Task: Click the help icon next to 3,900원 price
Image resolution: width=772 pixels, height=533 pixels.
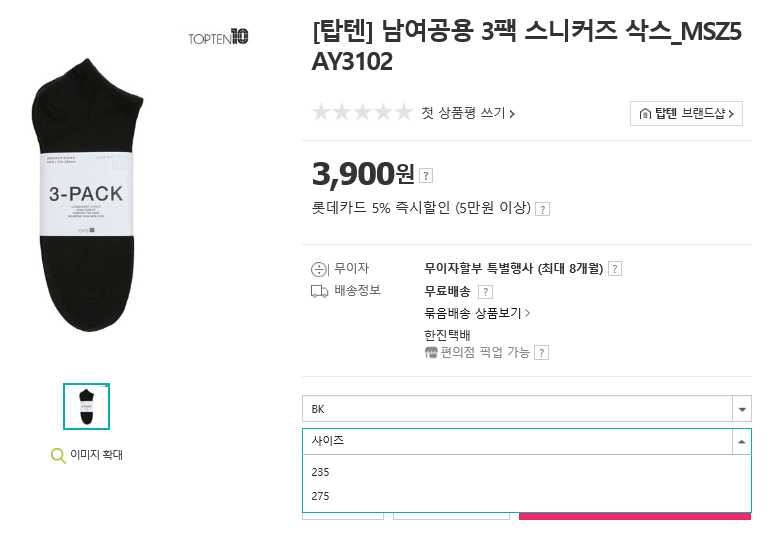Action: click(426, 176)
